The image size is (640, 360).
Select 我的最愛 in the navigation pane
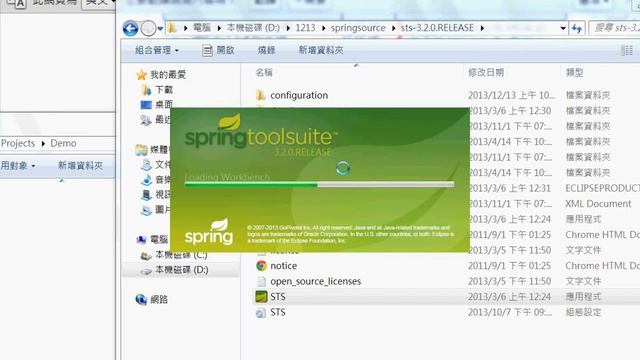click(x=168, y=75)
